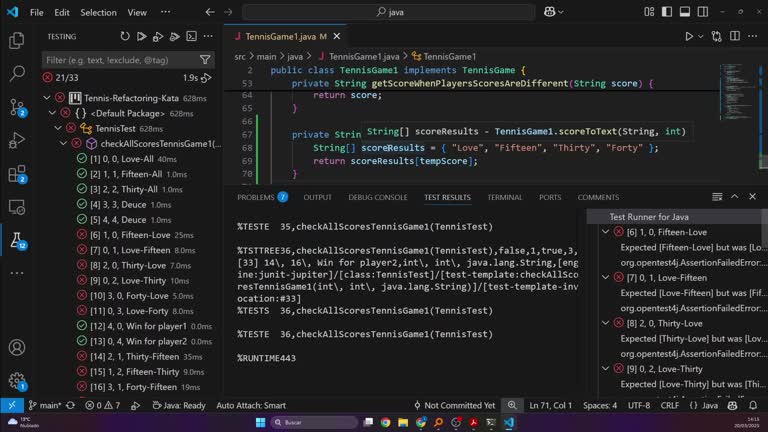
Task: Run Java file with editor play button
Action: (689, 36)
